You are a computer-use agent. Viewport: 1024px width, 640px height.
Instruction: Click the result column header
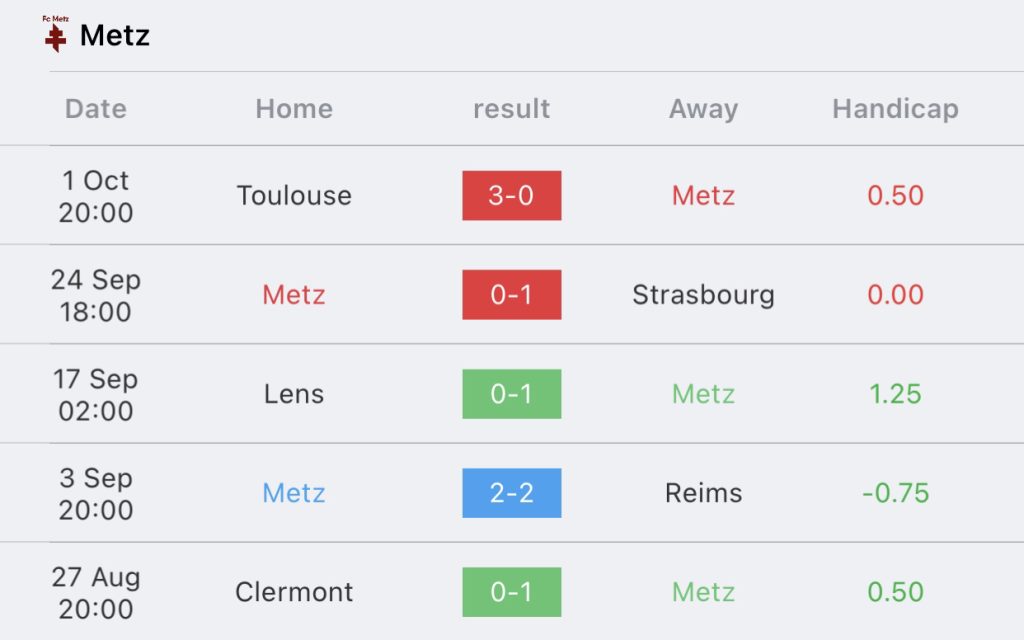pos(511,108)
